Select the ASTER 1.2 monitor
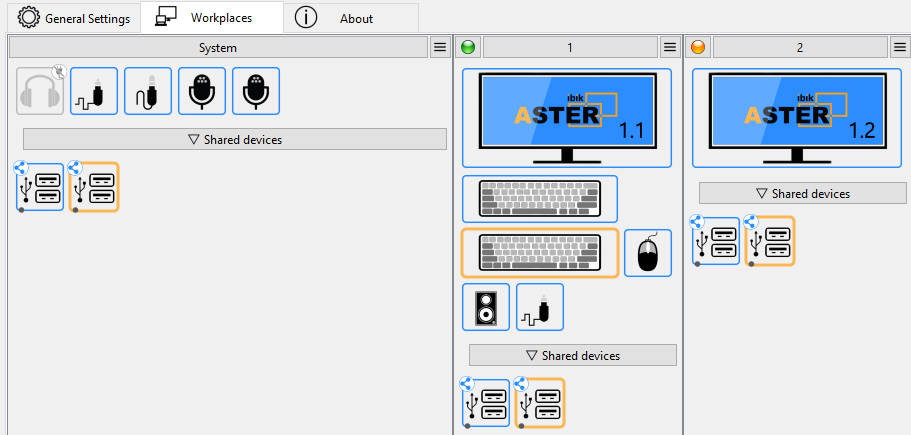Viewport: 911px width, 435px height. (797, 118)
